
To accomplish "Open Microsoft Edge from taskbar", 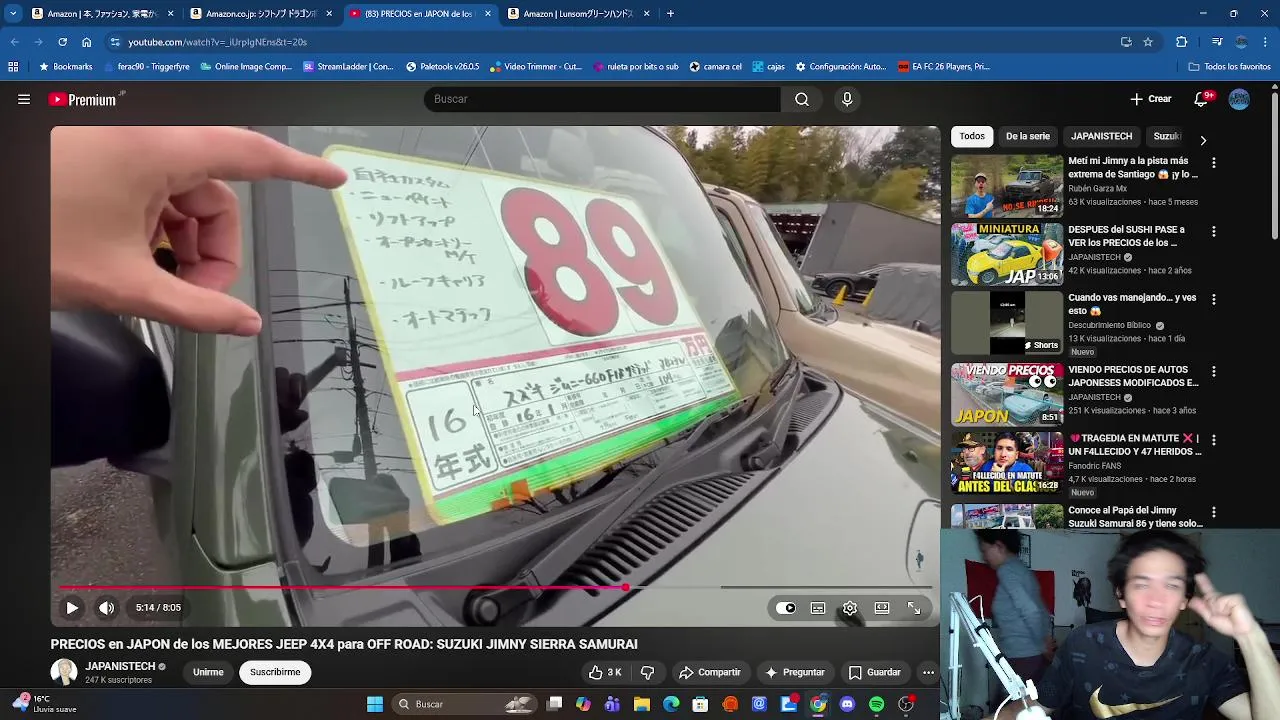I will pos(671,704).
